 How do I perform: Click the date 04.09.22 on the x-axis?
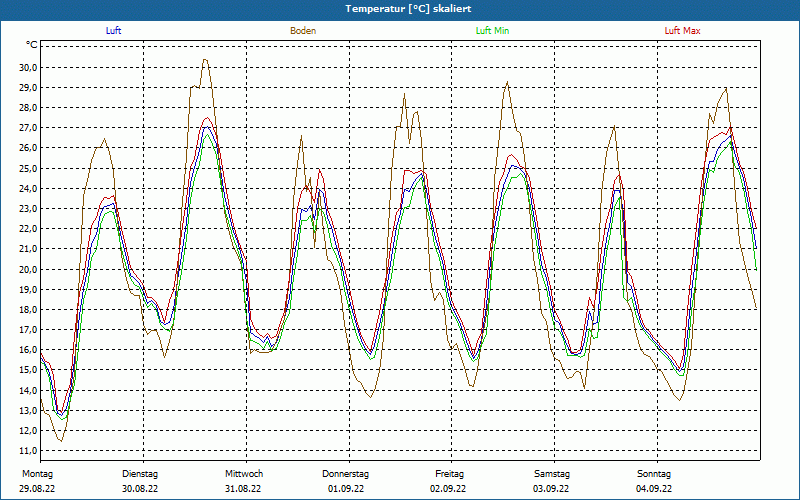[654, 489]
